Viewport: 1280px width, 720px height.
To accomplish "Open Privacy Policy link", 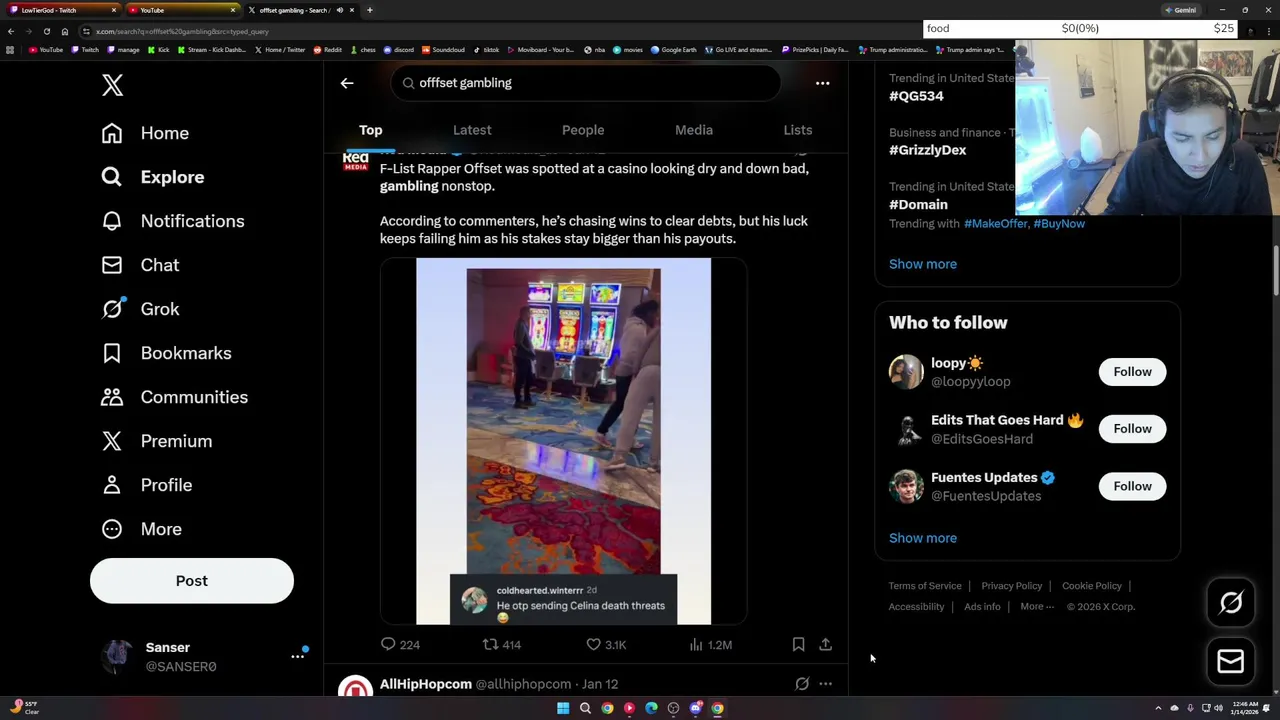I will tap(1012, 586).
